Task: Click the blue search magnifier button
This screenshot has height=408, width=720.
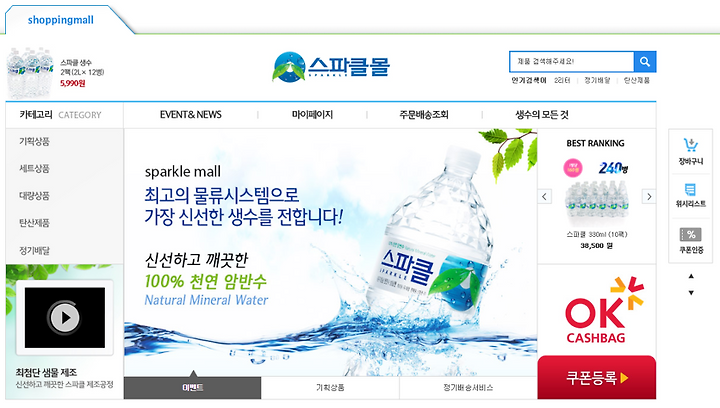Action: (645, 61)
